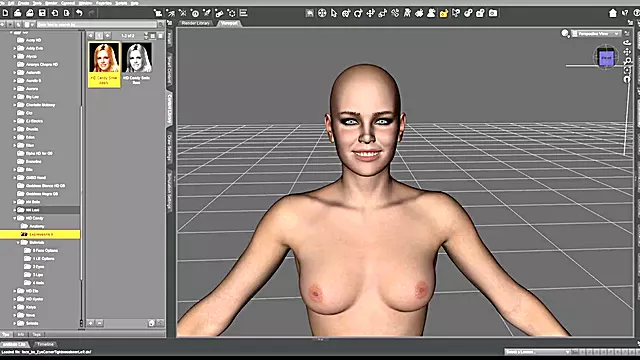Collapse the HD Candy folder
Viewport: 640px width, 360px height.
pos(15,218)
